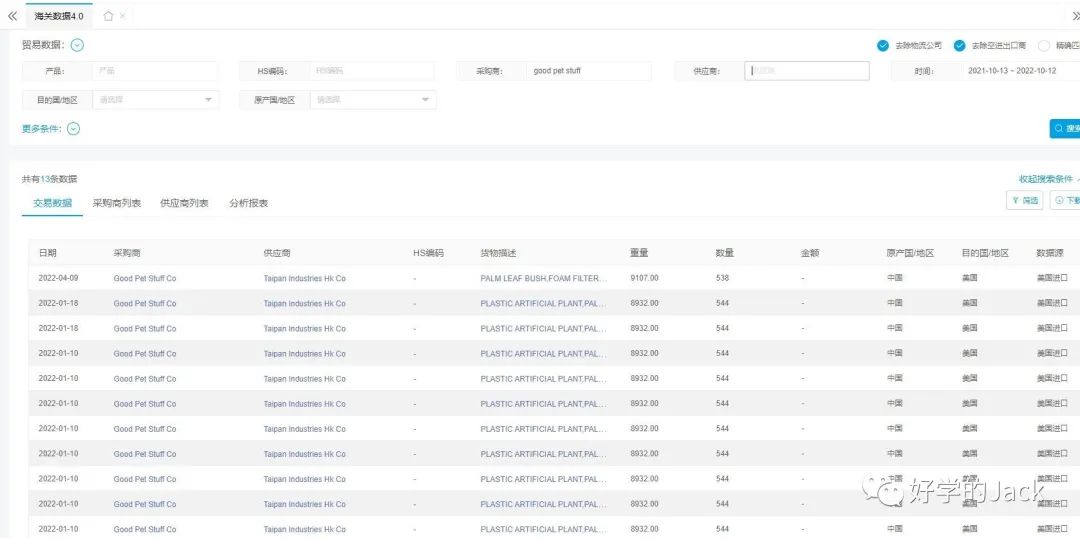The width and height of the screenshot is (1080, 538).
Task: Open the 筛选 filter button
Action: [1024, 200]
